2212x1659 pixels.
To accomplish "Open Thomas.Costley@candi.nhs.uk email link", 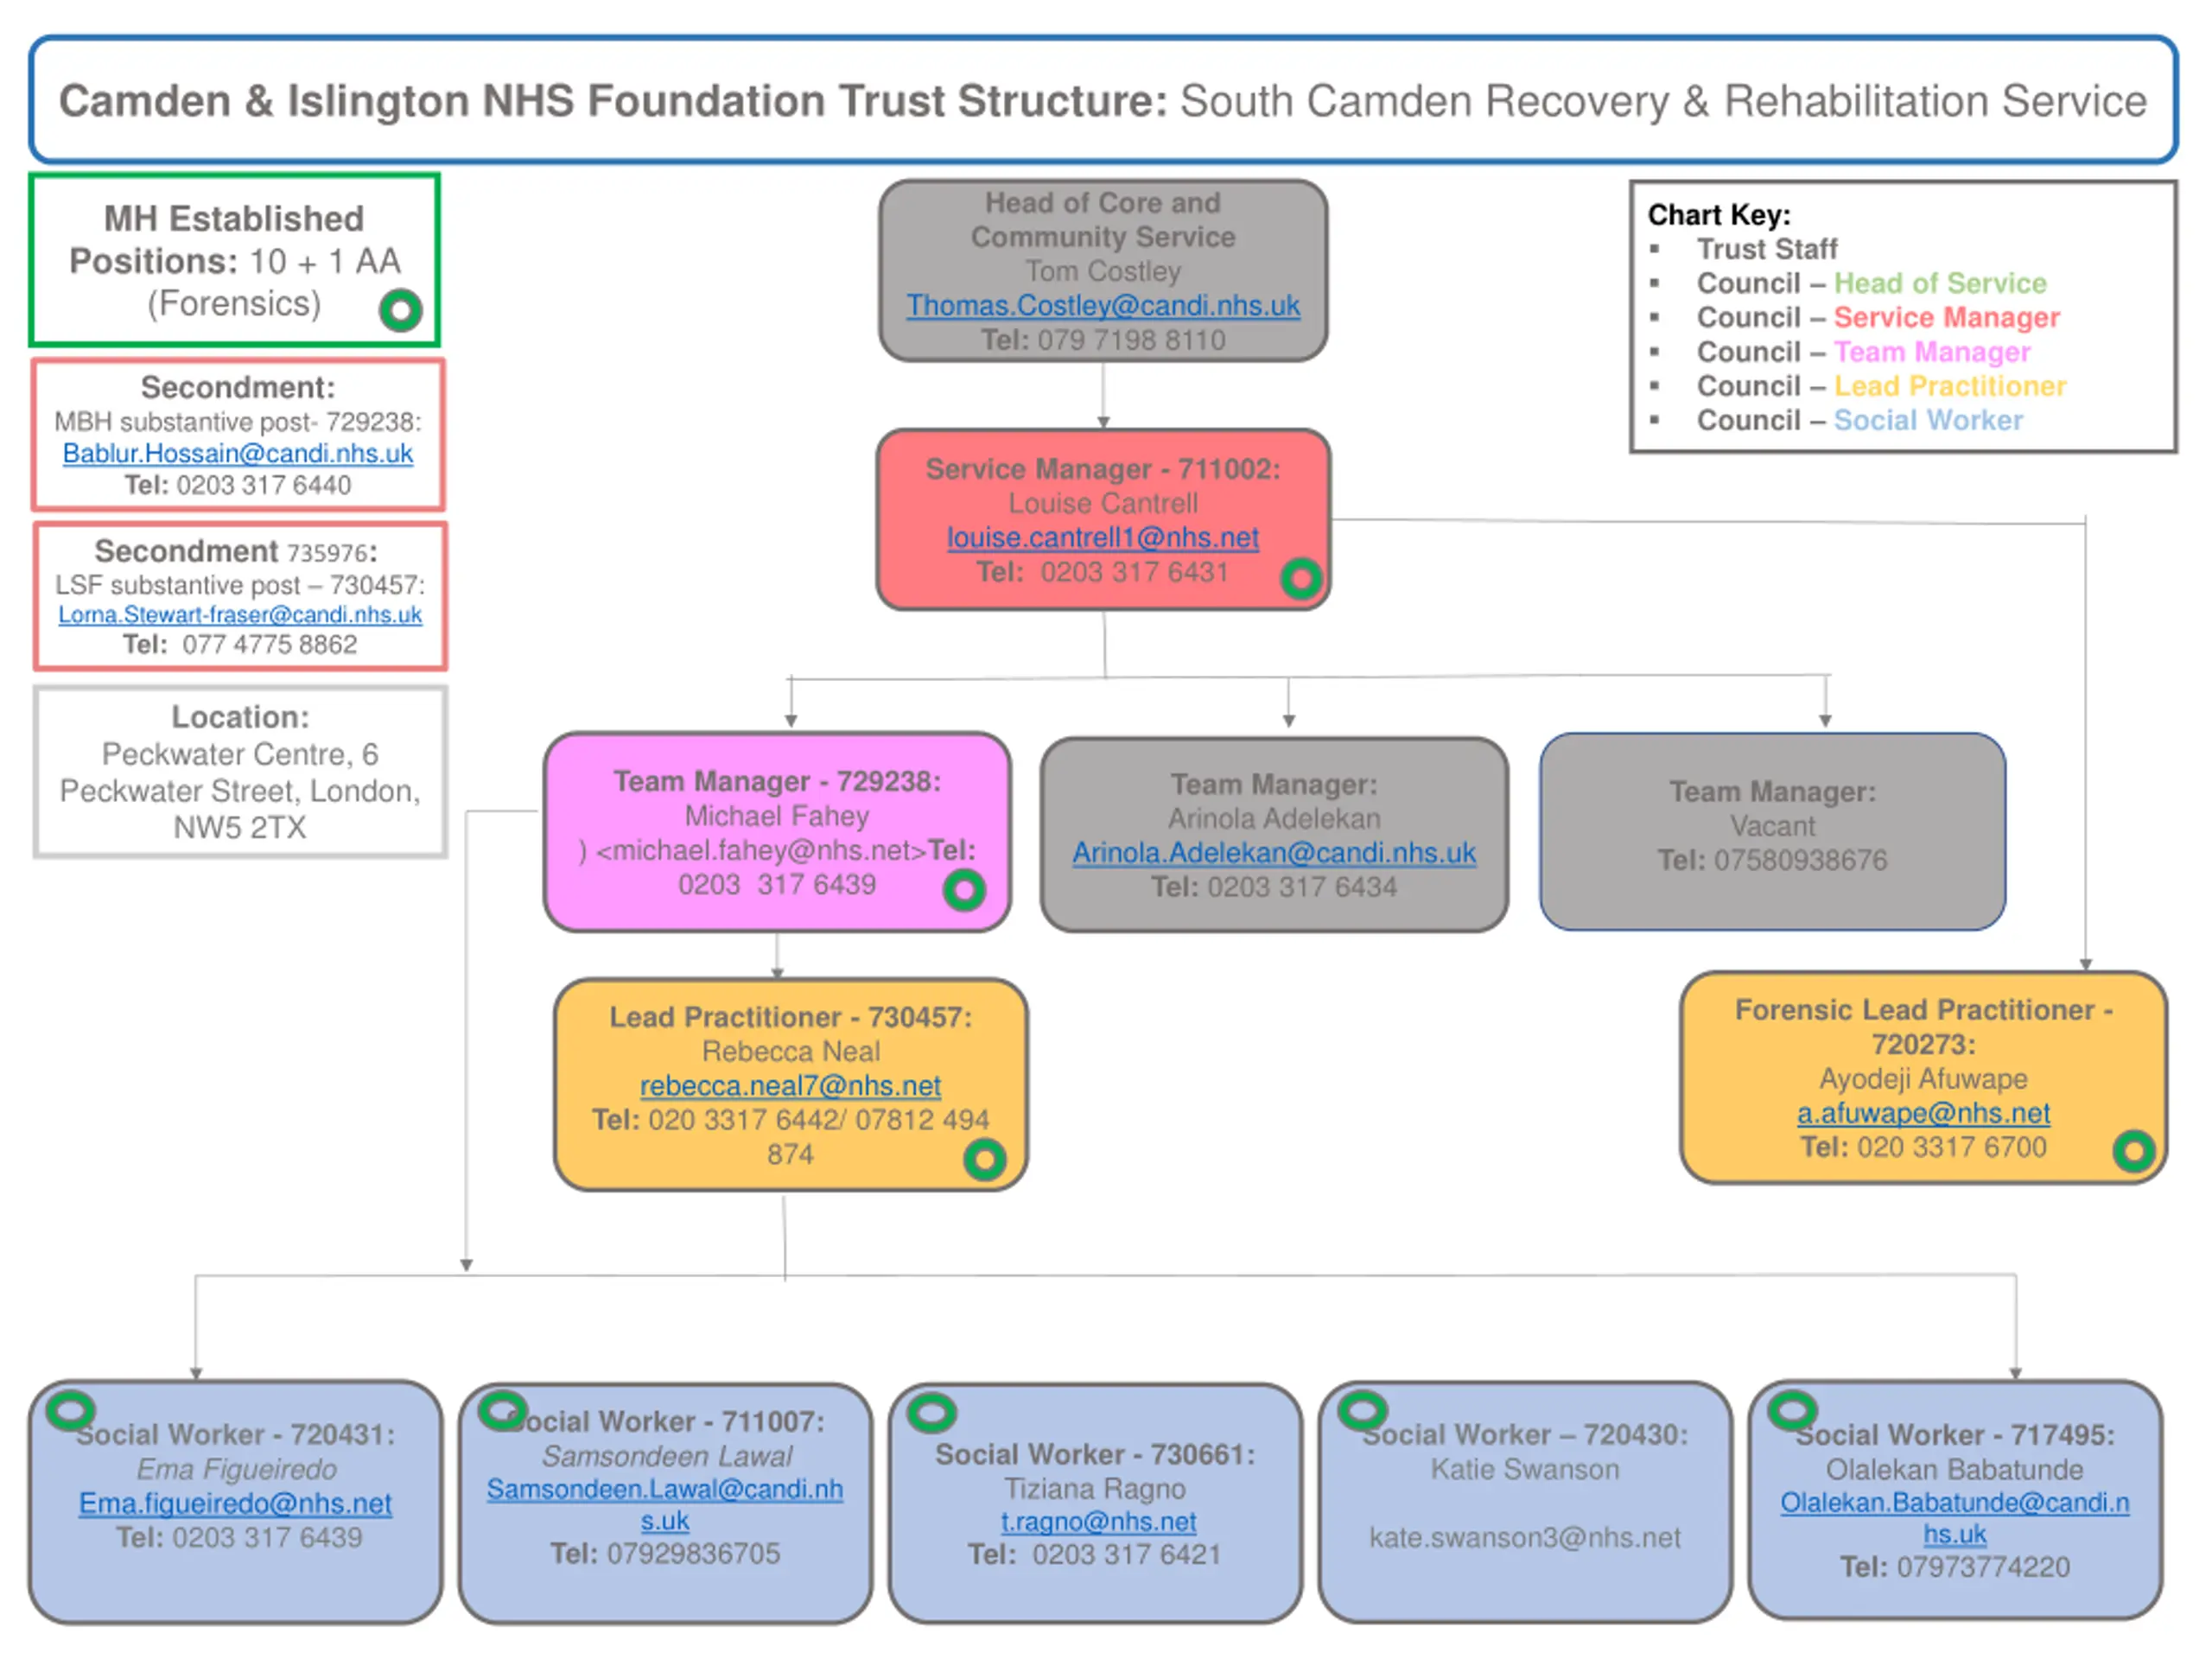I will tap(1102, 305).
